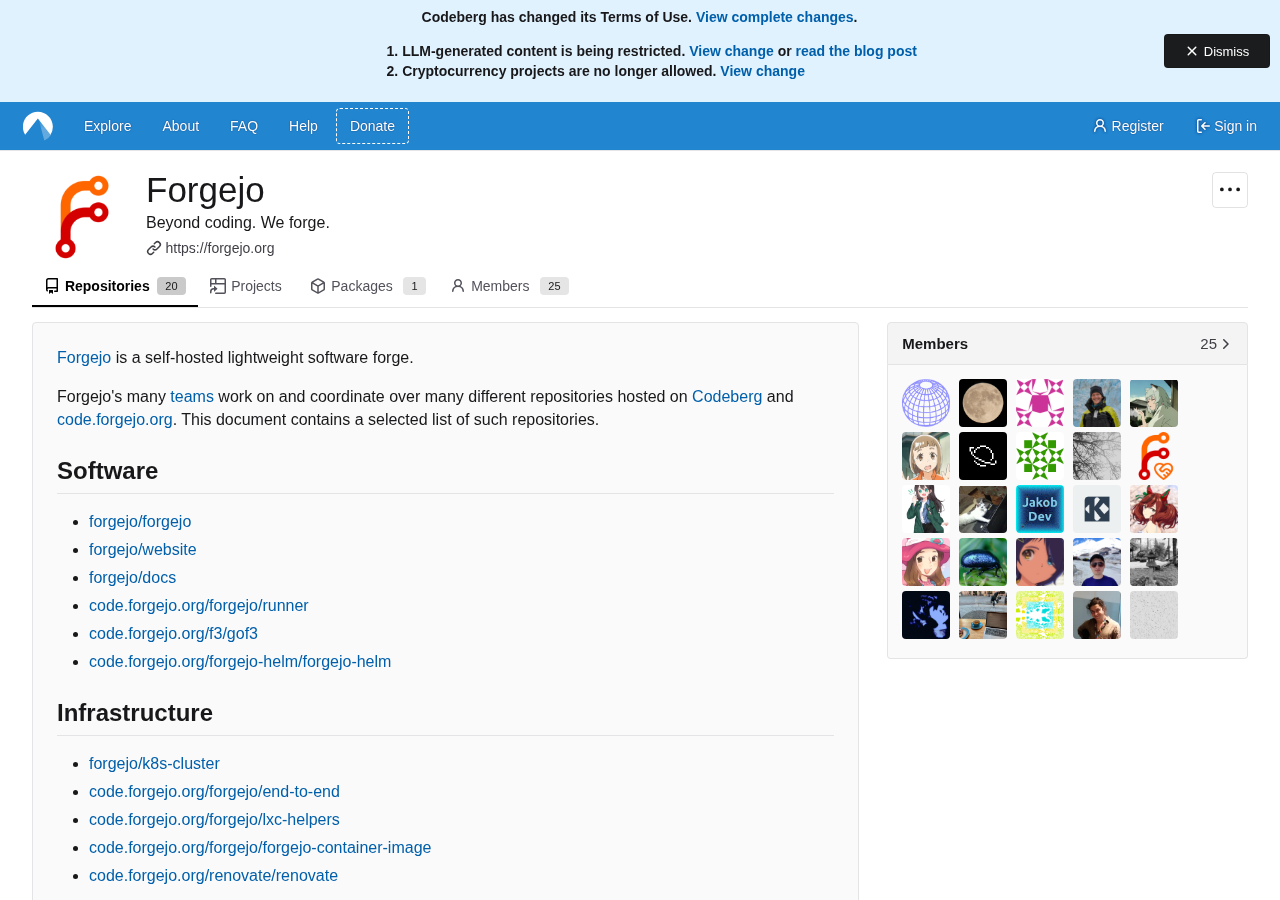Viewport: 1280px width, 900px height.
Task: Open FAQ in the top navigation
Action: [x=244, y=126]
